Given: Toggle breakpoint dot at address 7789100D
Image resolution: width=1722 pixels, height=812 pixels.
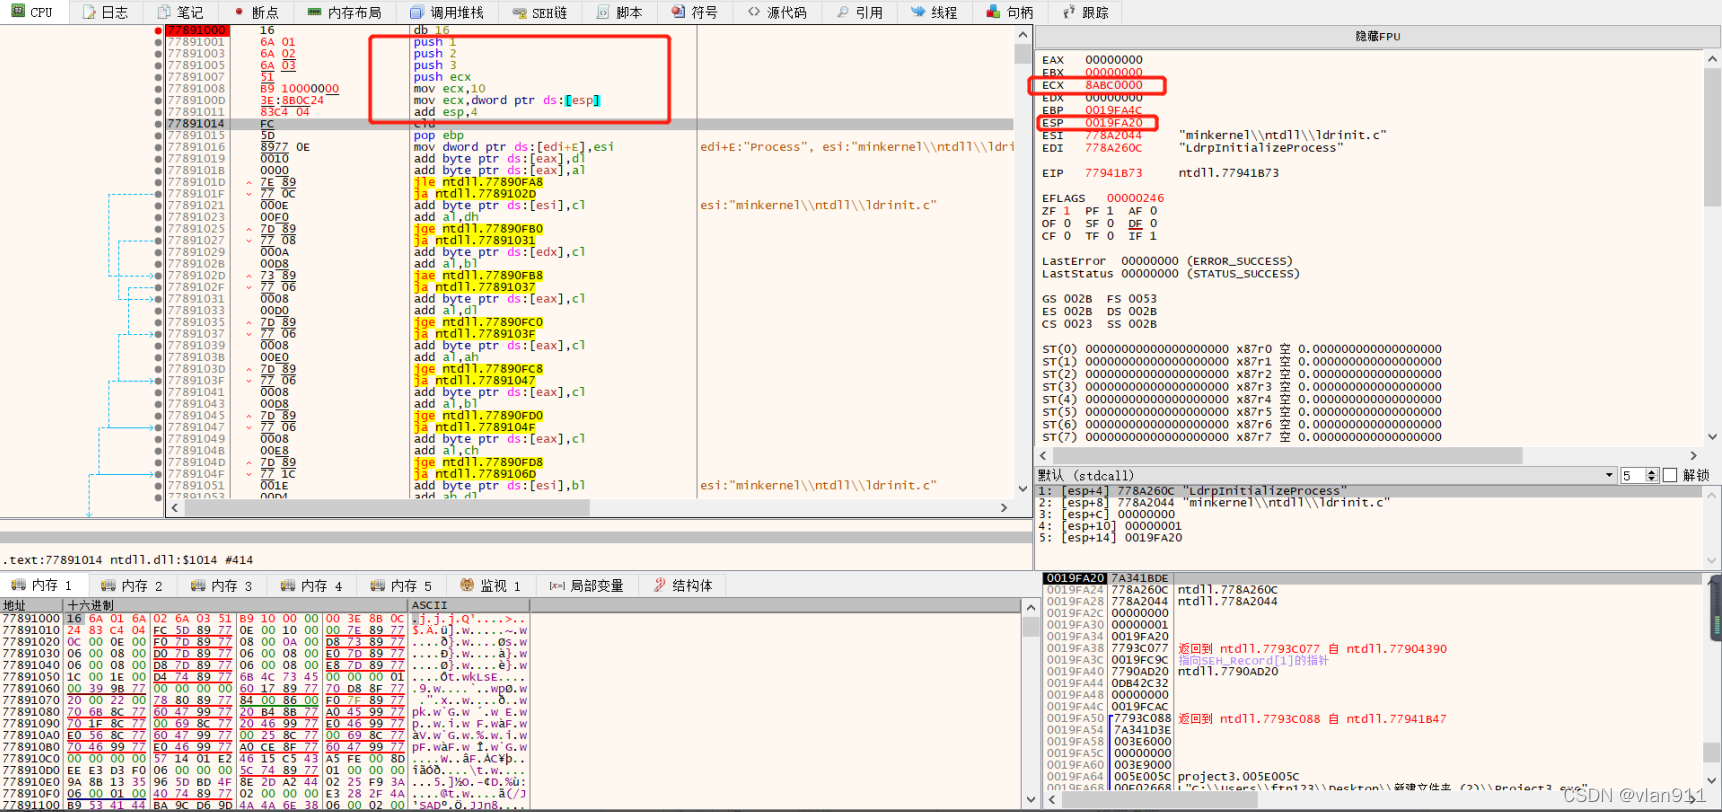Looking at the screenshot, I should coord(158,101).
